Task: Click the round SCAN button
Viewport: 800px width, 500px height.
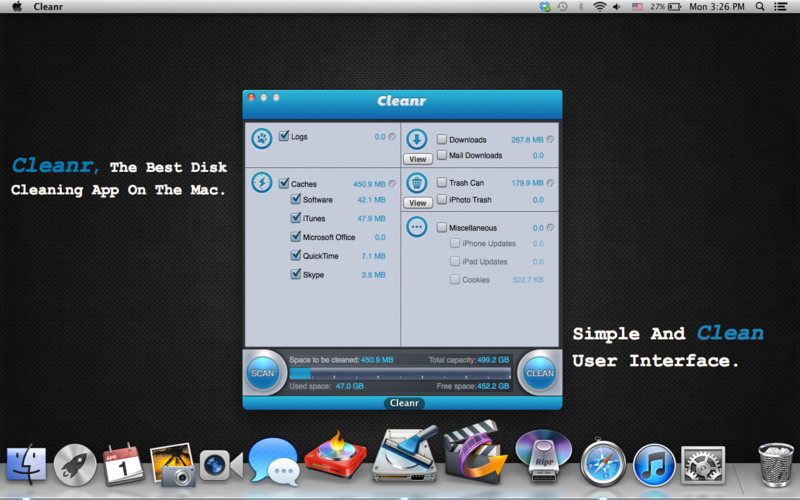Action: [263, 373]
